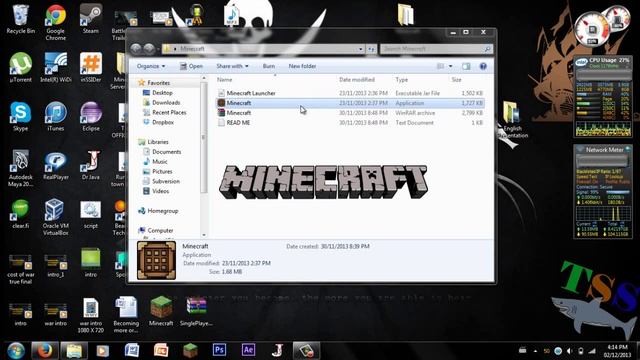Click the New folder button

[302, 66]
